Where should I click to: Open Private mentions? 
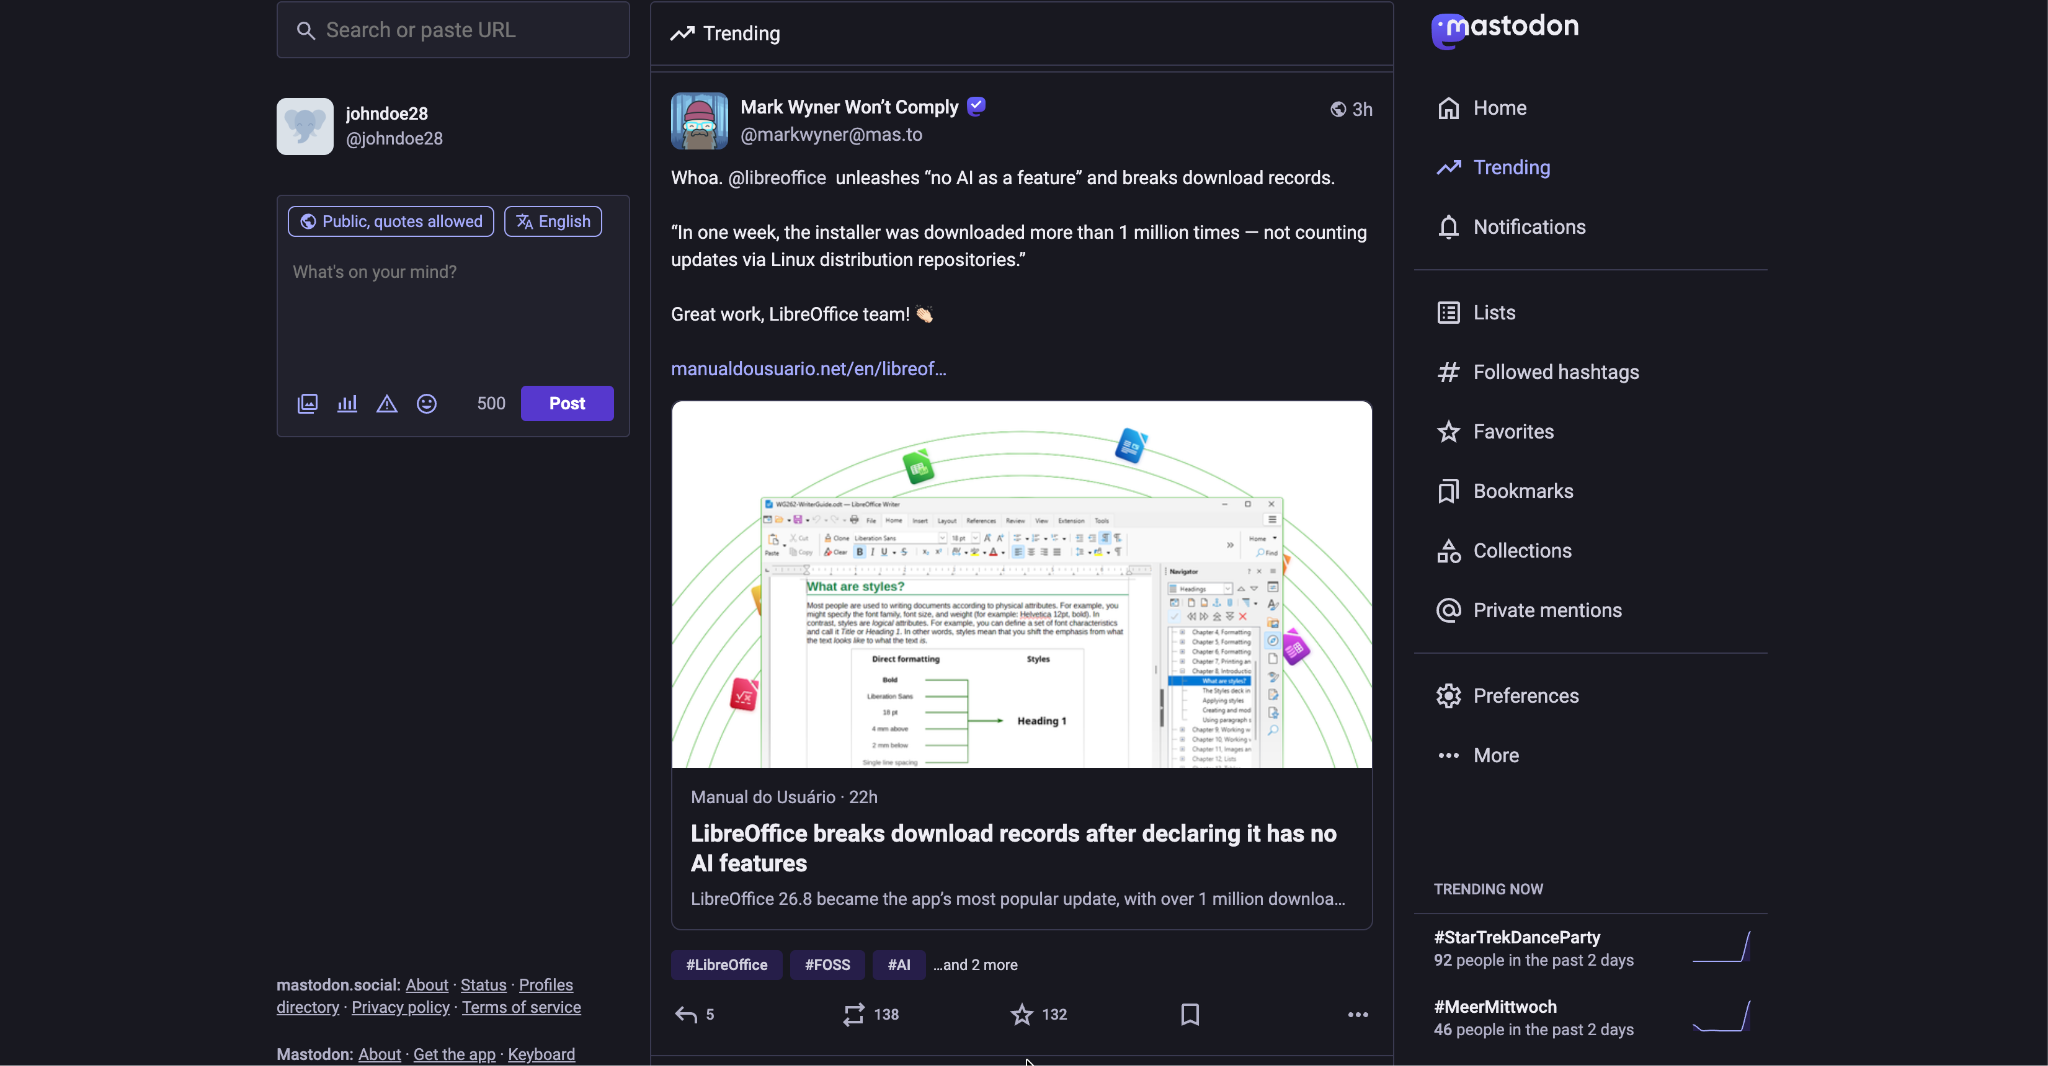tap(1529, 610)
